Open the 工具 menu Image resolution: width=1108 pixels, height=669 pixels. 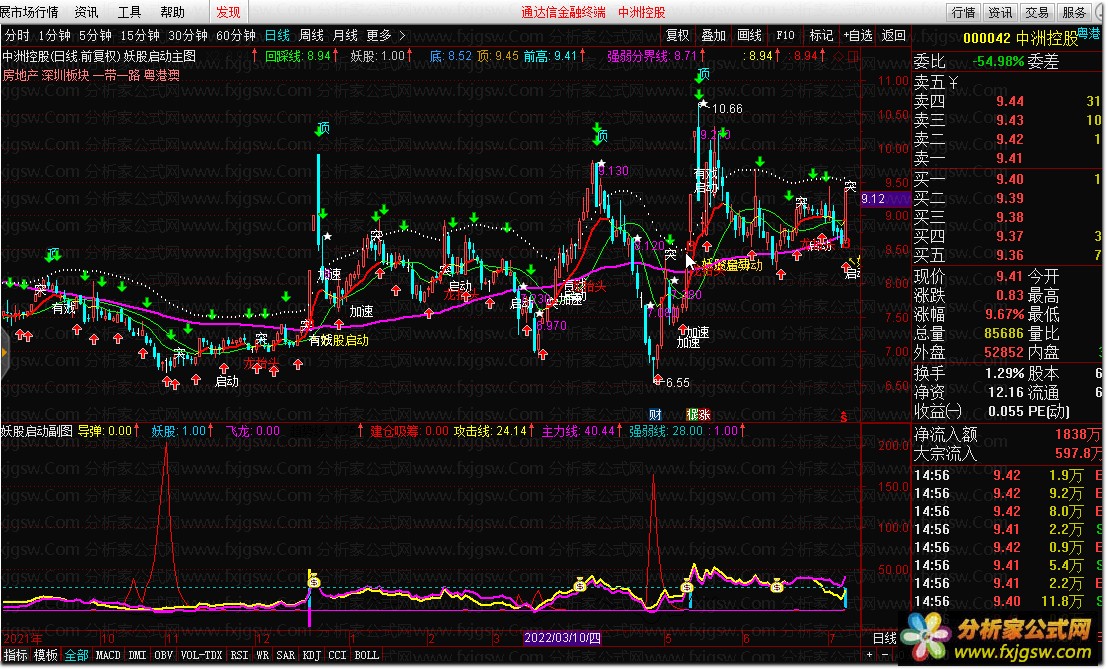129,12
